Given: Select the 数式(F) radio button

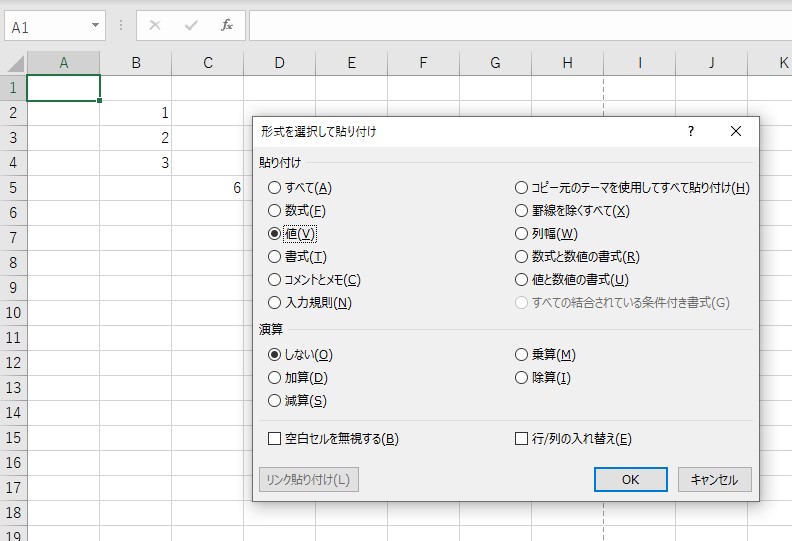Looking at the screenshot, I should click(275, 211).
